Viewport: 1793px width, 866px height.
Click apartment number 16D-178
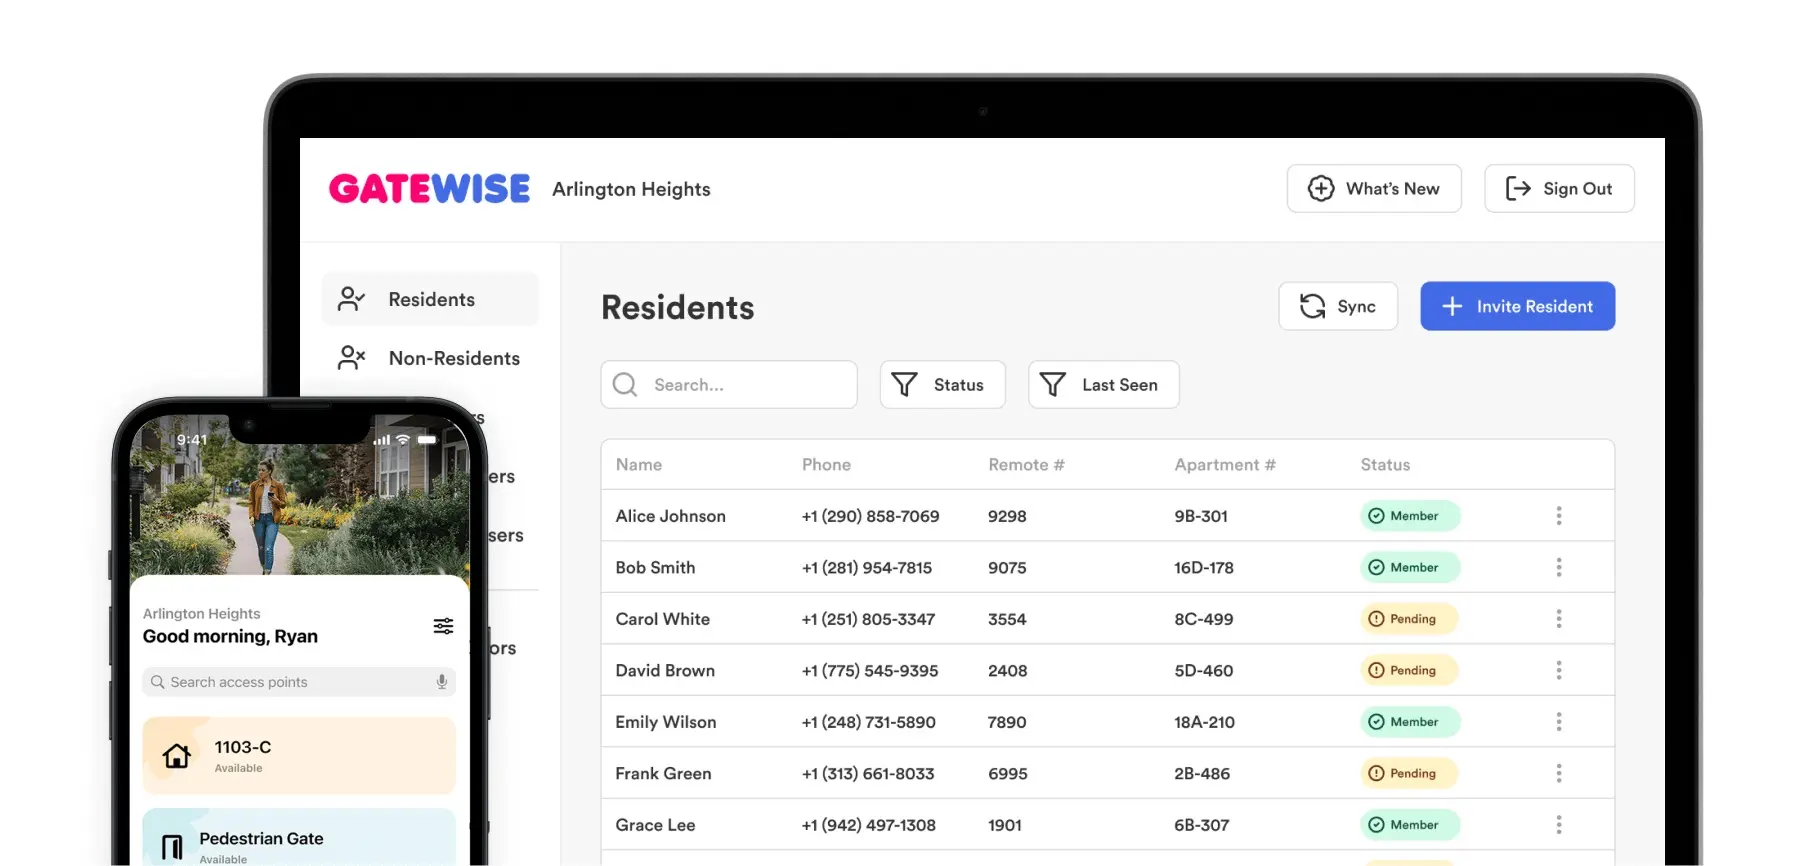pyautogui.click(x=1204, y=567)
